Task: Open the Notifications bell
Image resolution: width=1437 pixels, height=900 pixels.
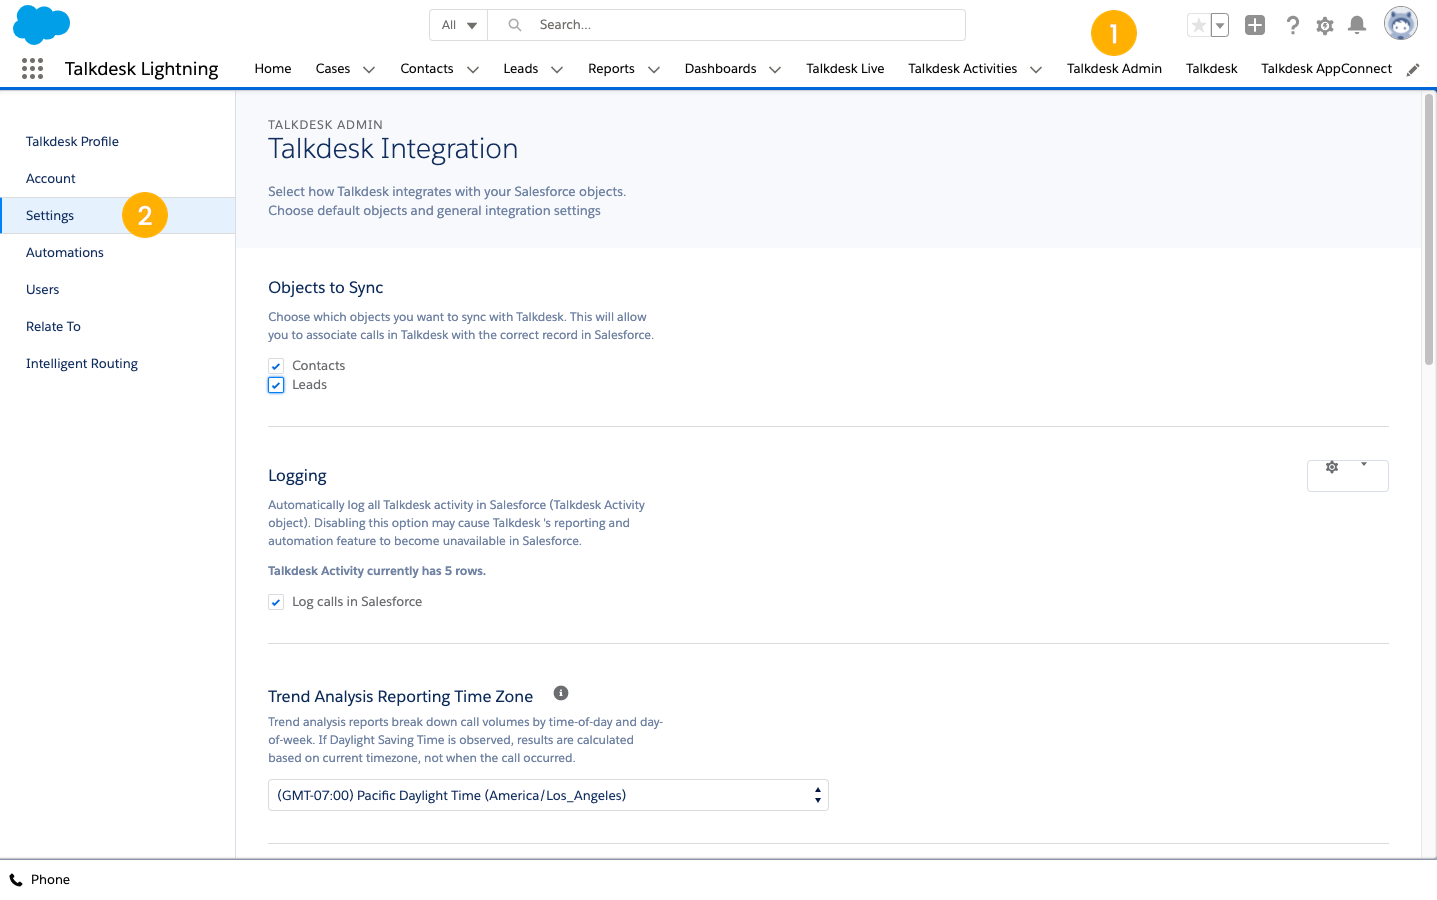Action: (x=1357, y=25)
